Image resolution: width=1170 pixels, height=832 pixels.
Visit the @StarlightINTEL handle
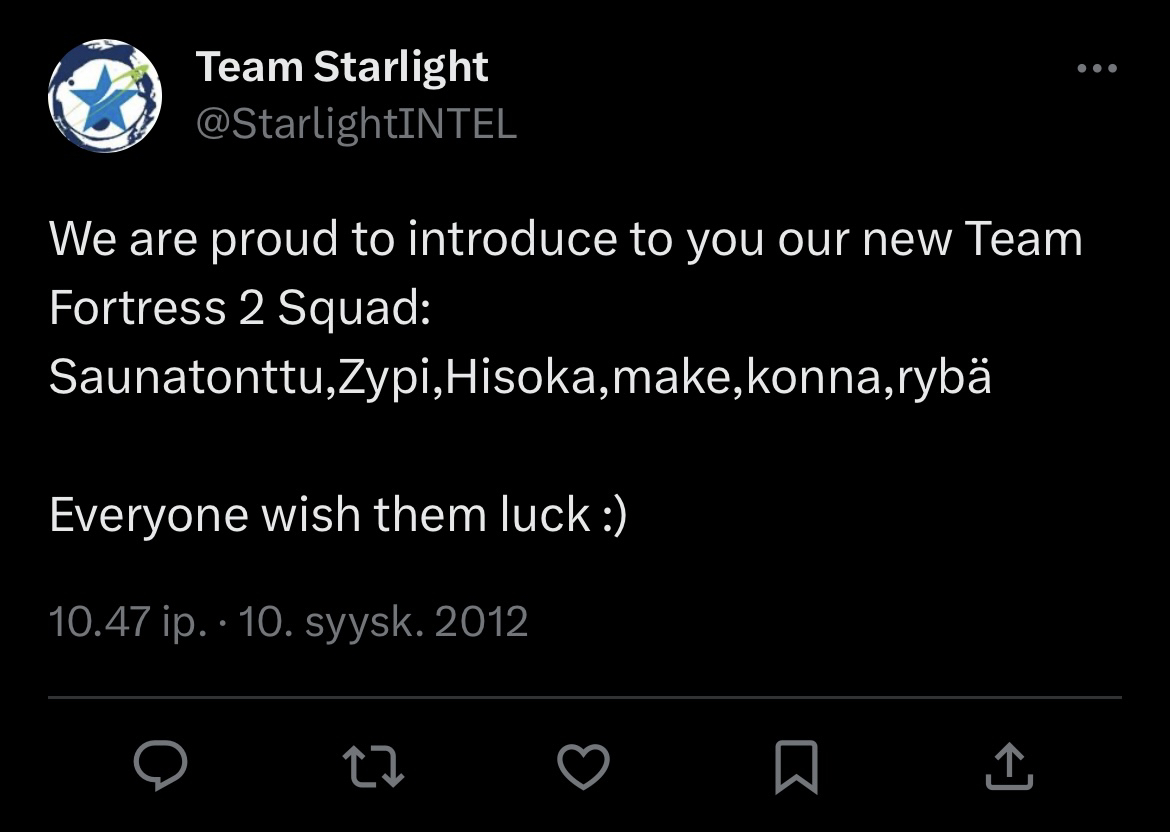(356, 123)
